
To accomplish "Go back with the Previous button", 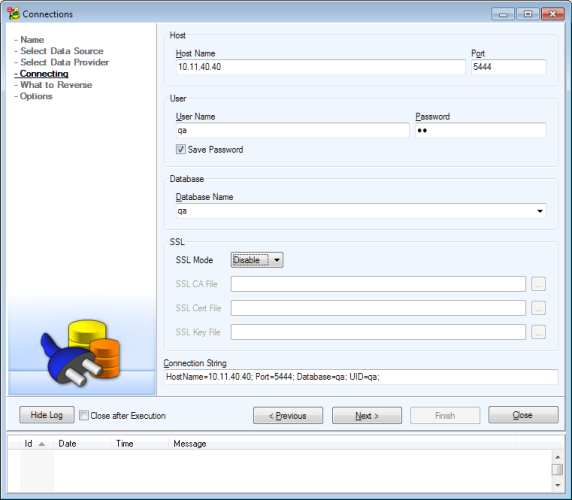I will (288, 415).
